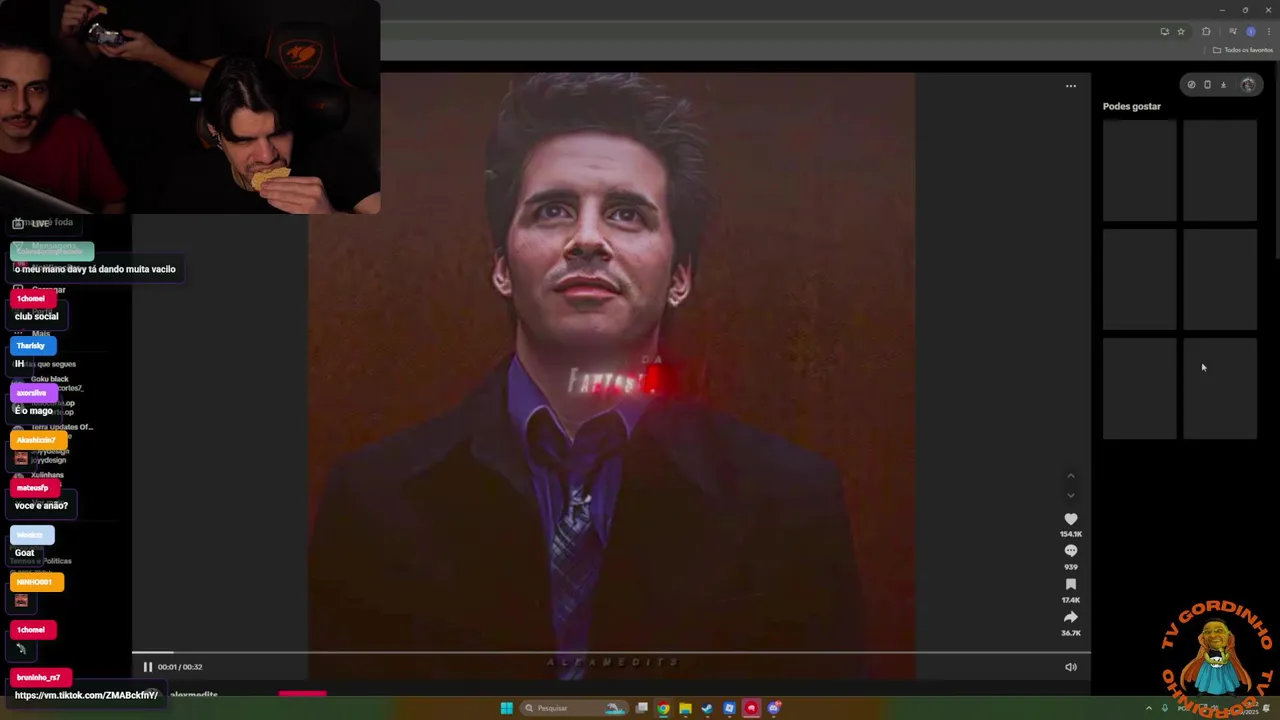The height and width of the screenshot is (720, 1280).
Task: Click the share count 36.7K
Action: pyautogui.click(x=1071, y=633)
